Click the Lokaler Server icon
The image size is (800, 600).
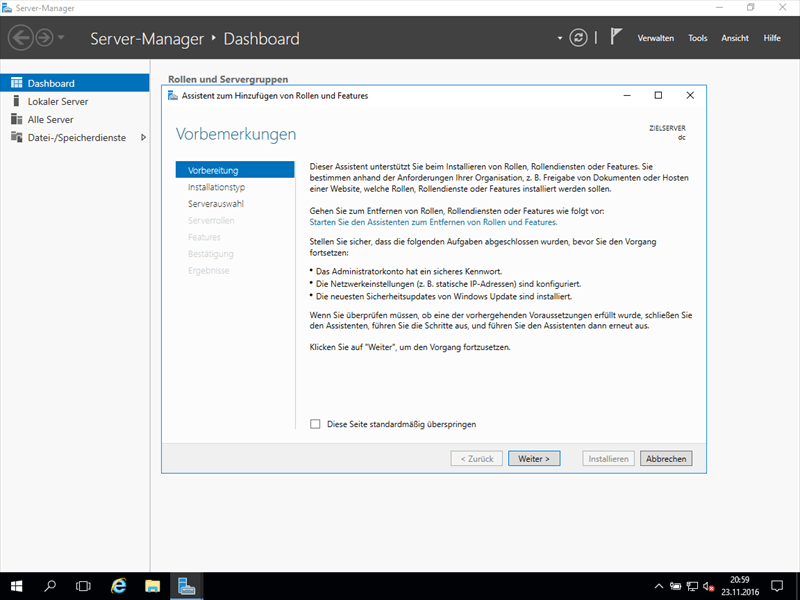pyautogui.click(x=16, y=101)
